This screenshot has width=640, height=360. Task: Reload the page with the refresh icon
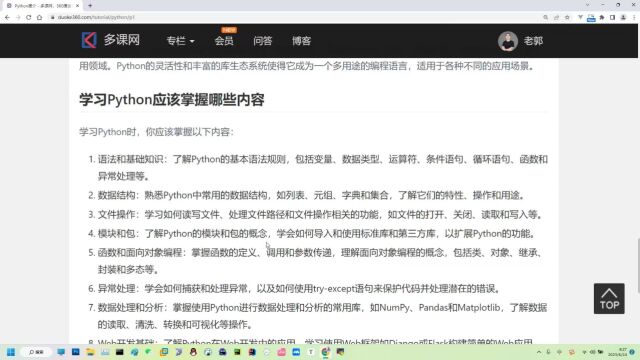29,17
